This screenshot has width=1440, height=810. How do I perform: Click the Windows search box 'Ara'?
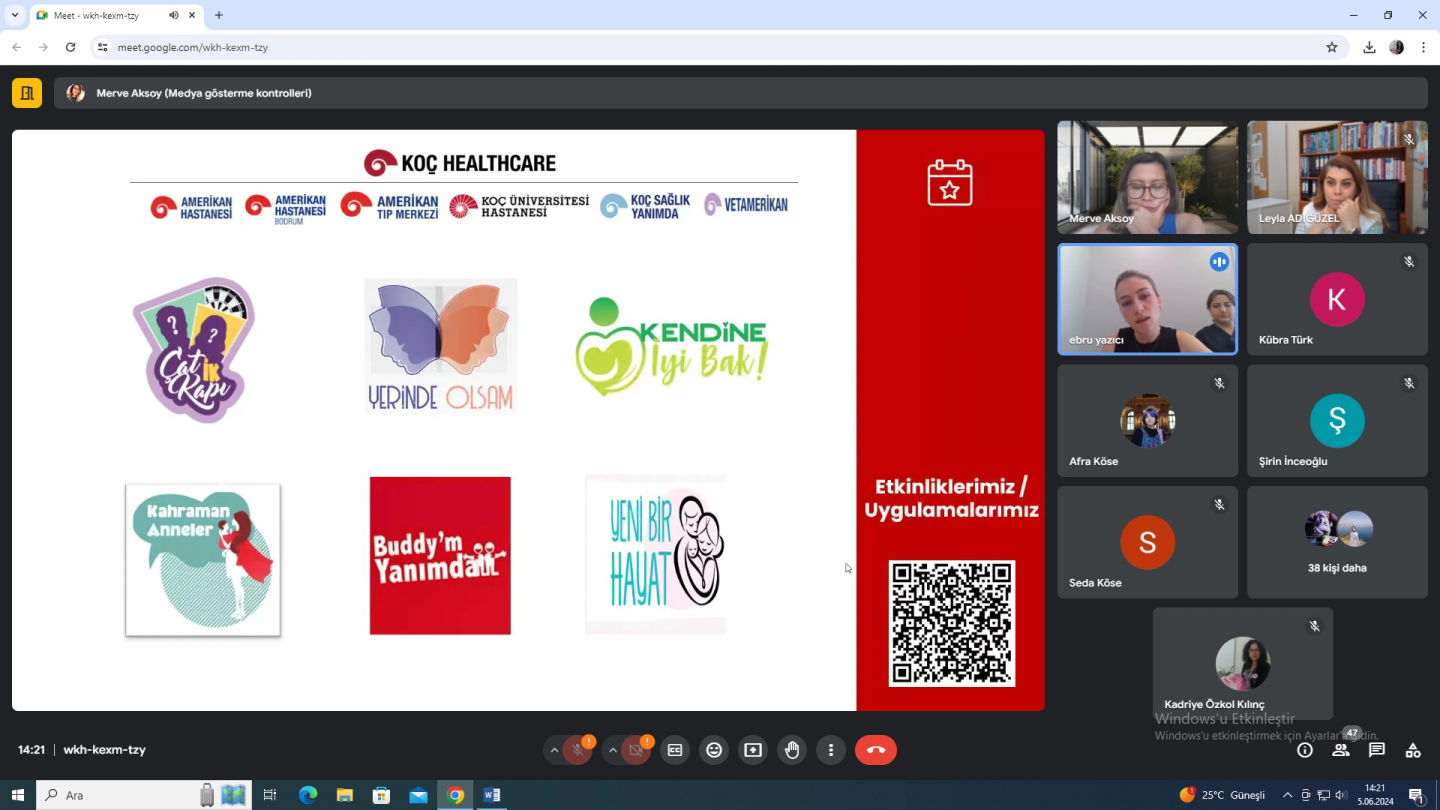click(144, 795)
